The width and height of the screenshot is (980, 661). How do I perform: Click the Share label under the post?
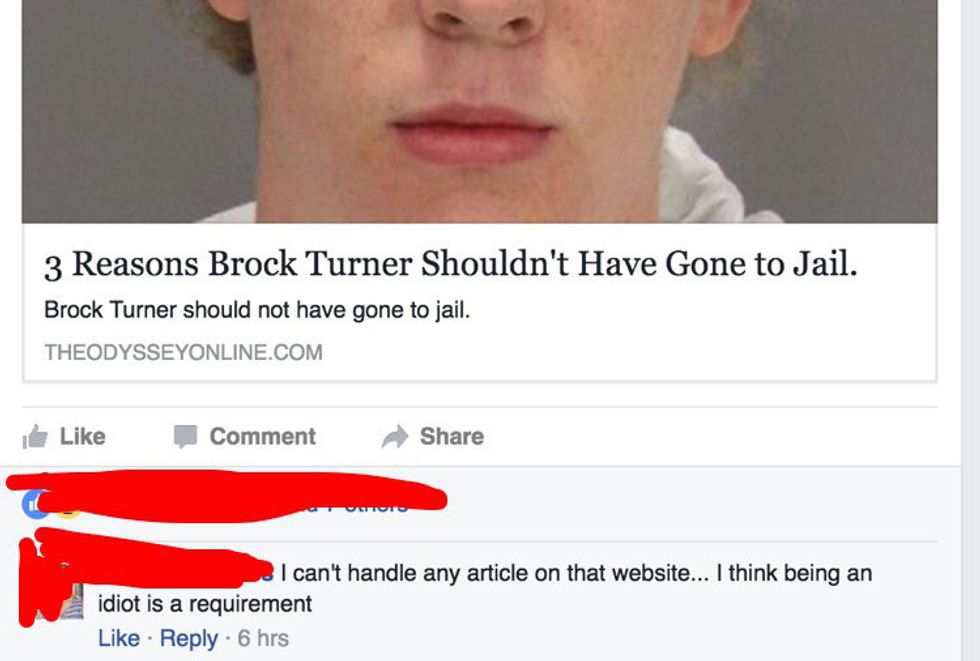click(452, 436)
